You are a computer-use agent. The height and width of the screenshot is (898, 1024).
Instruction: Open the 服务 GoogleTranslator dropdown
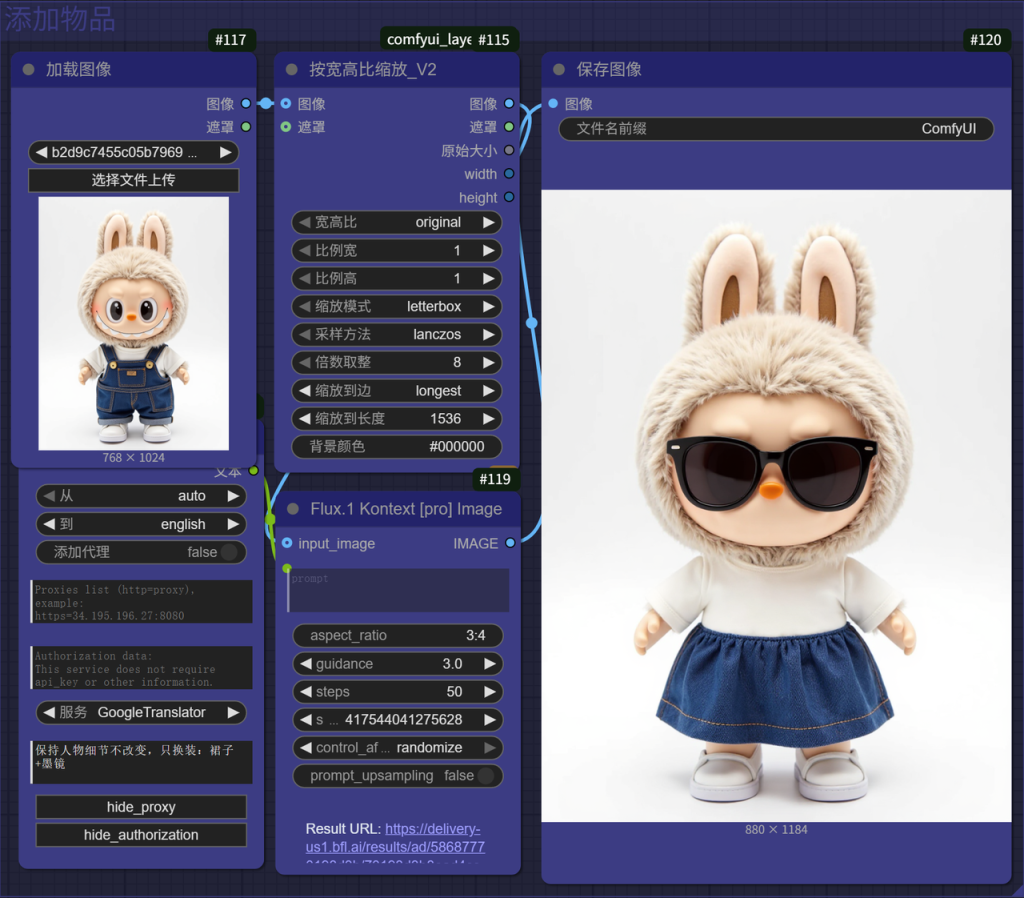pos(141,713)
